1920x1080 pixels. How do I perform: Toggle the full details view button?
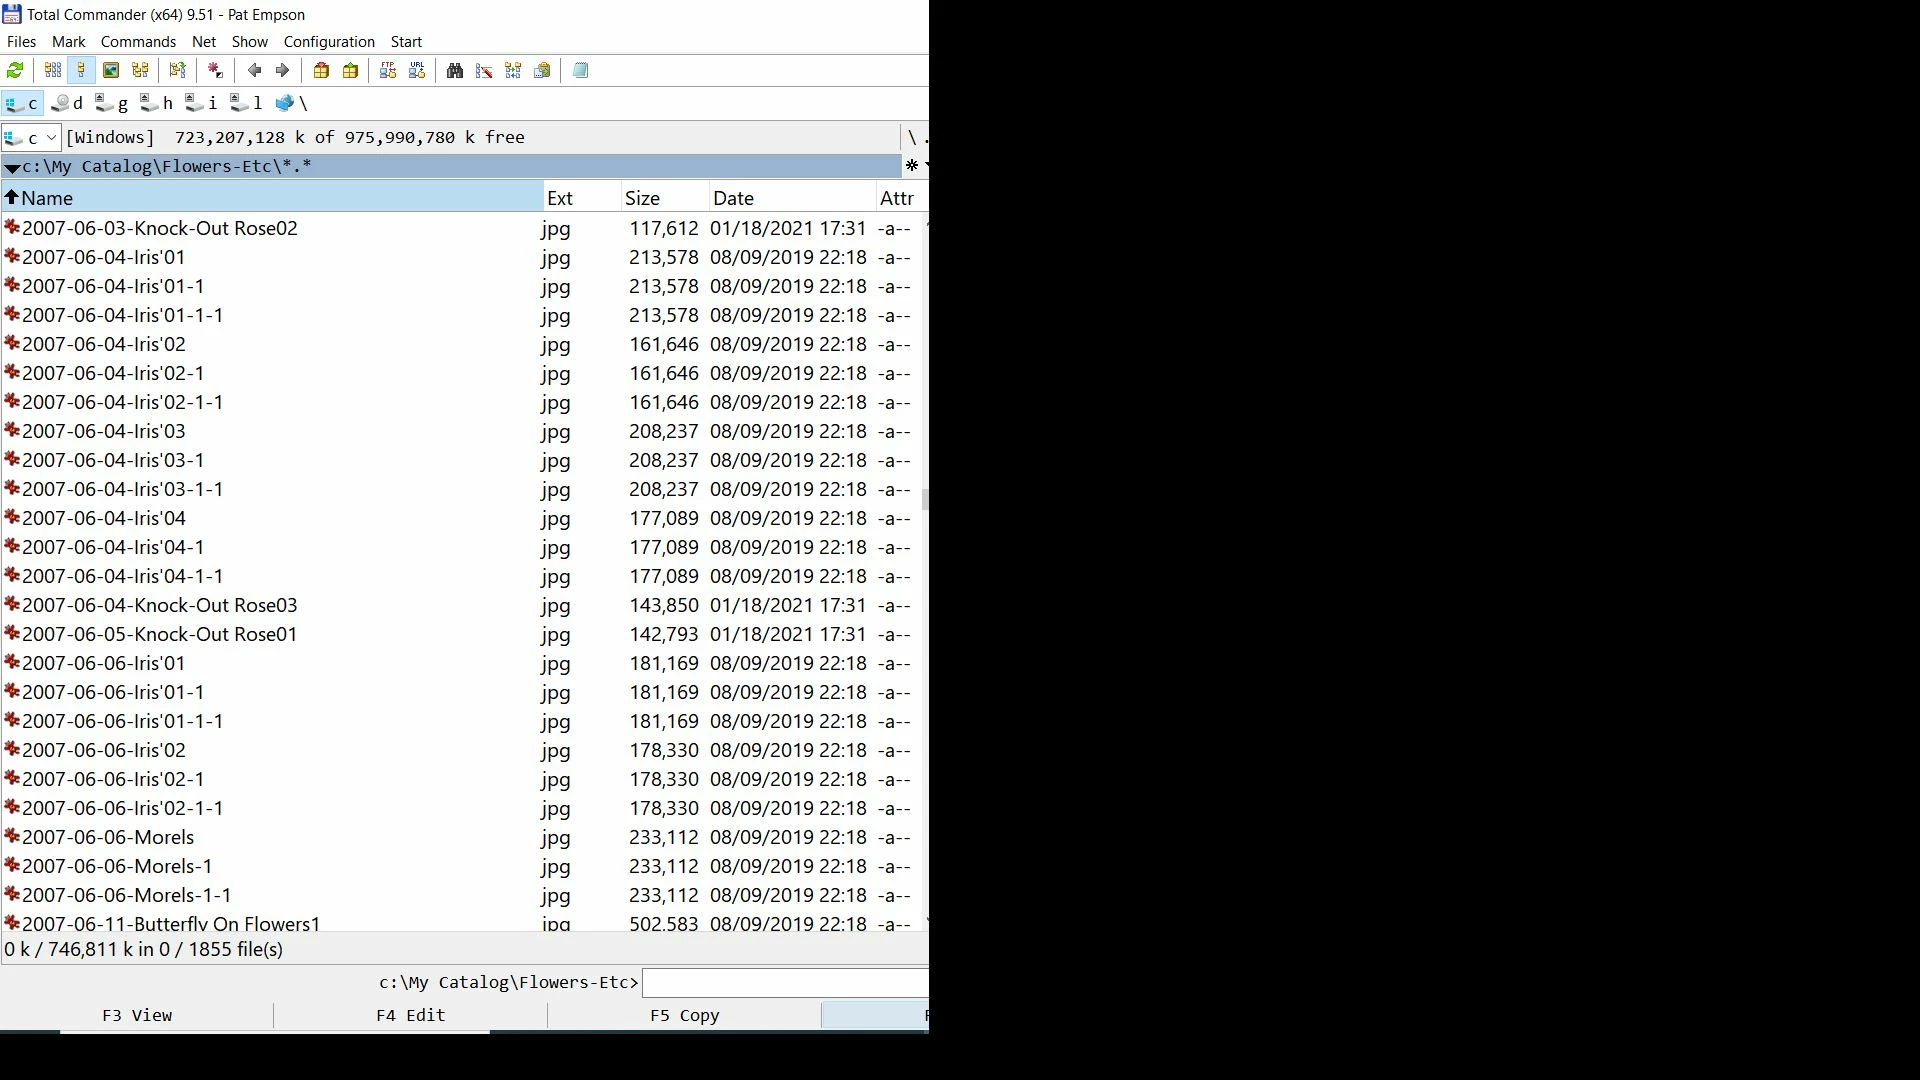(82, 70)
